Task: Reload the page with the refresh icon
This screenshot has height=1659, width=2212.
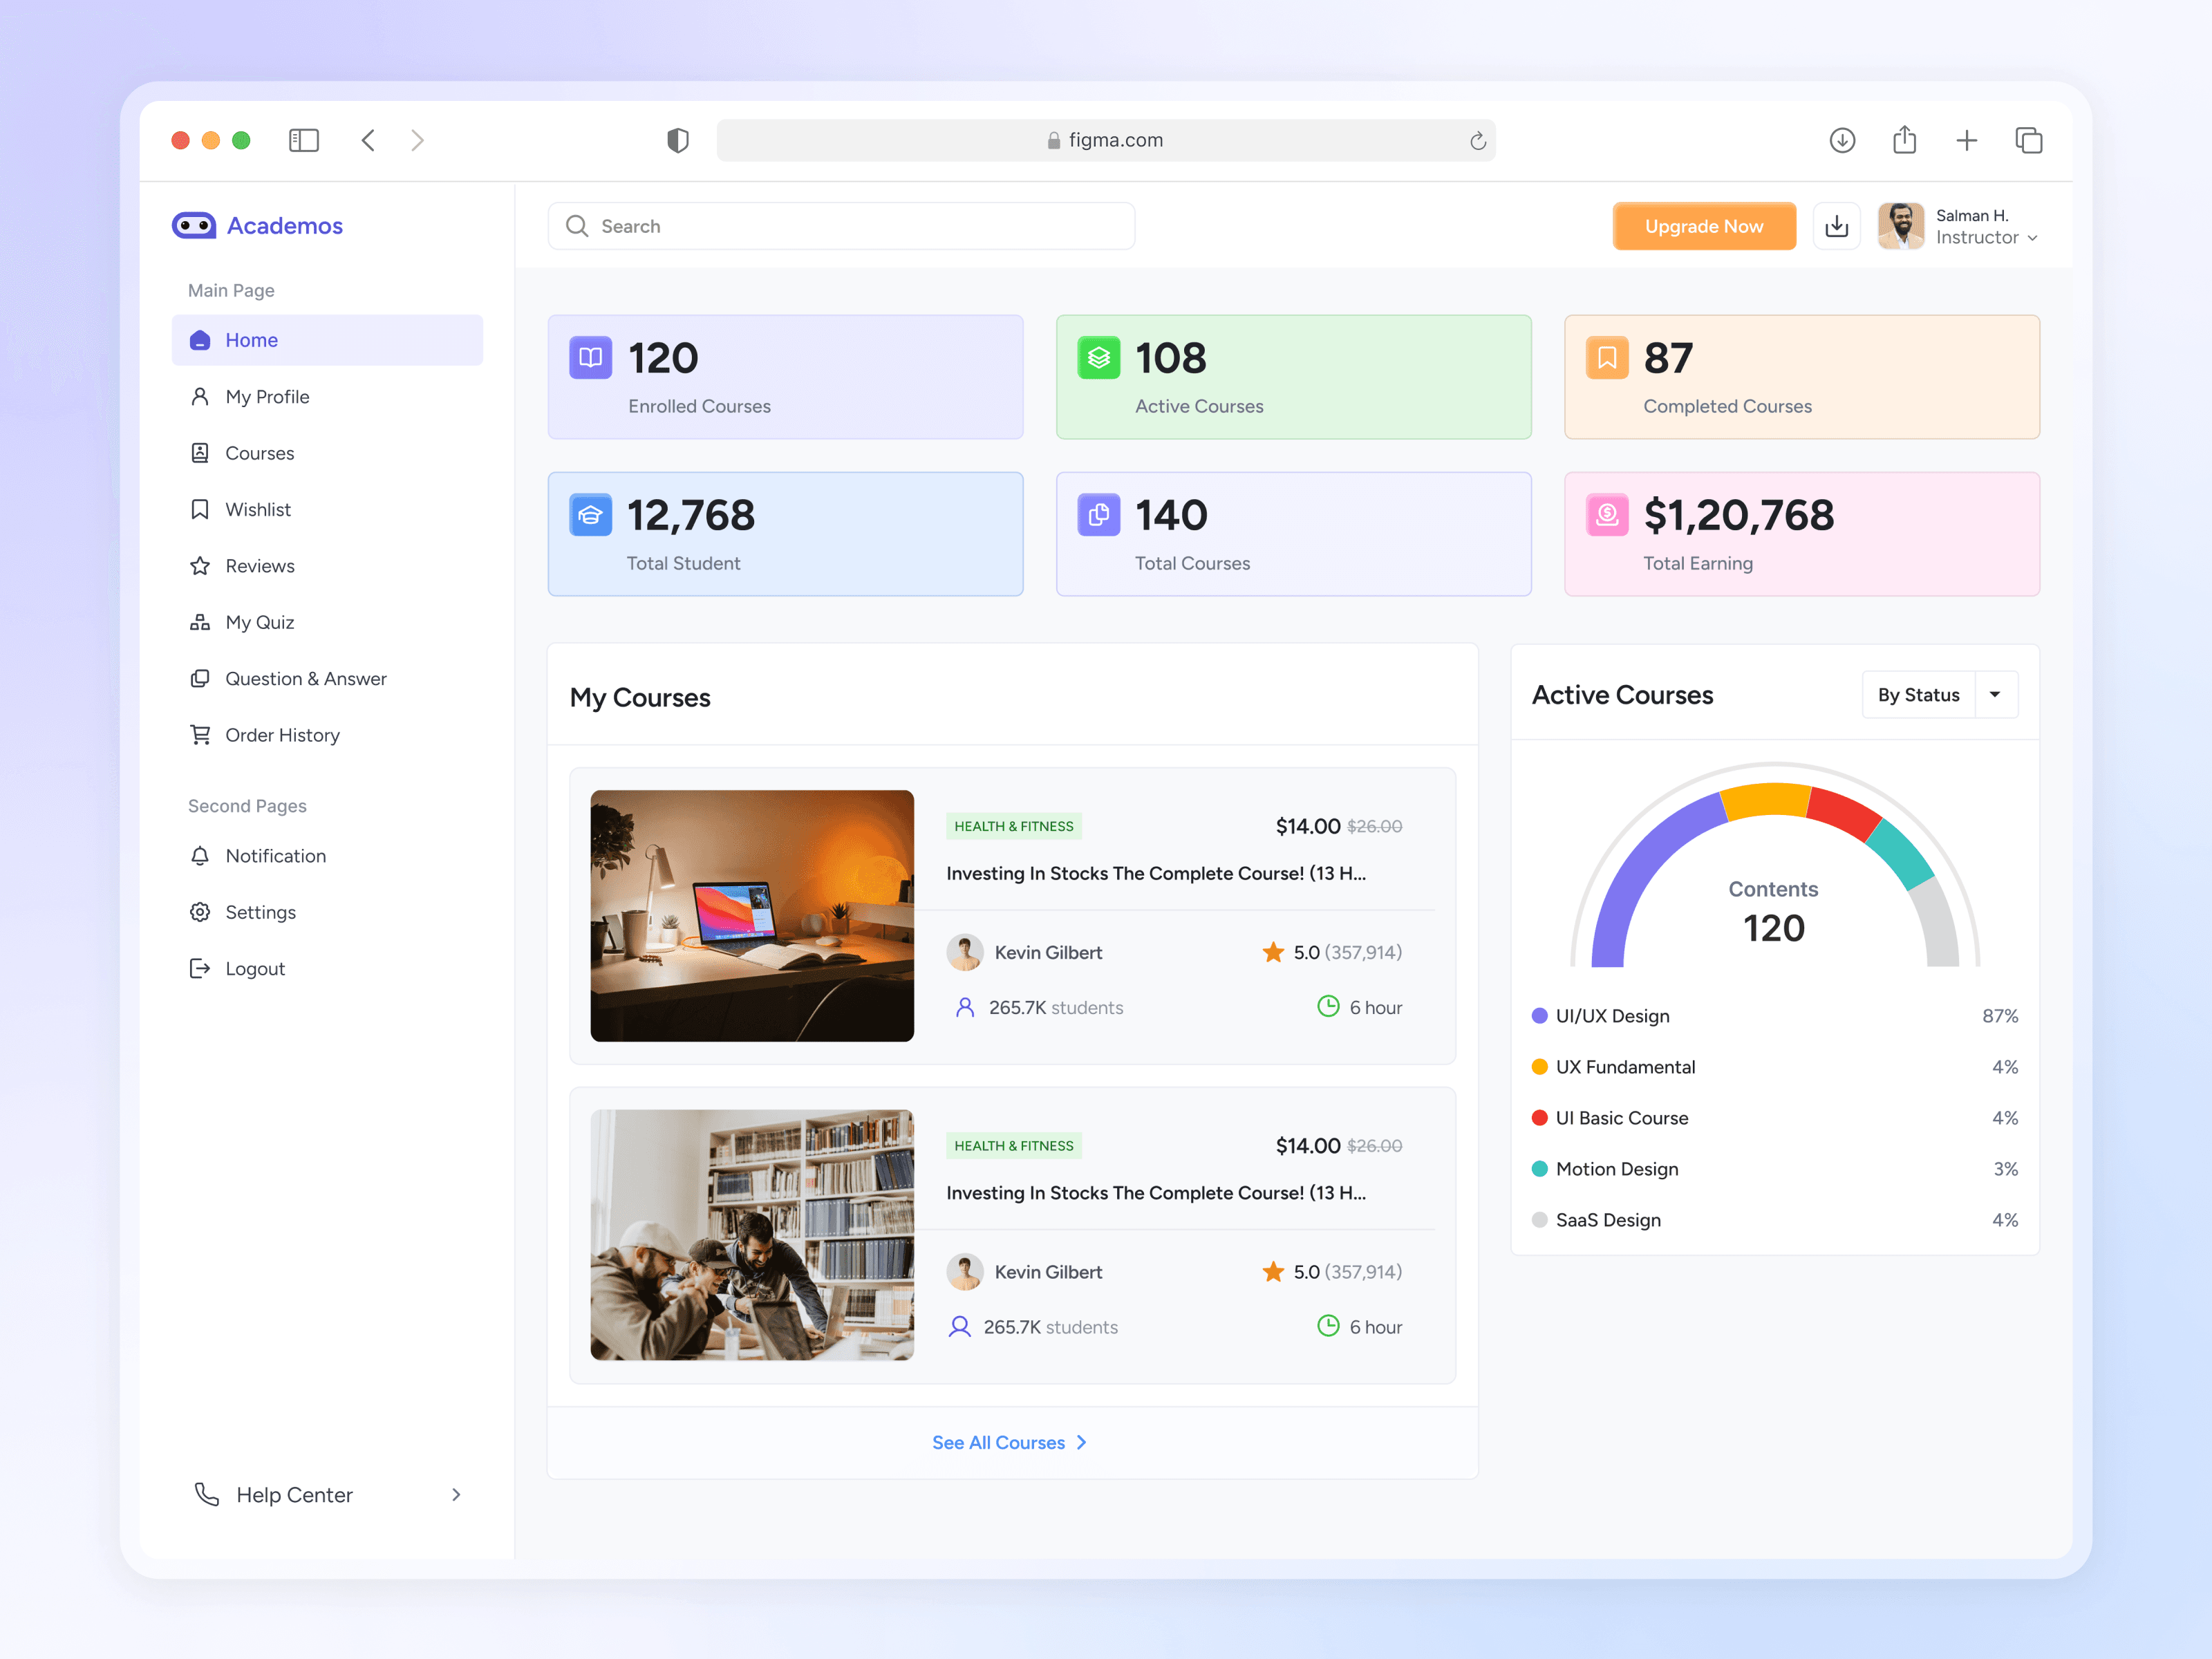Action: pyautogui.click(x=1477, y=141)
